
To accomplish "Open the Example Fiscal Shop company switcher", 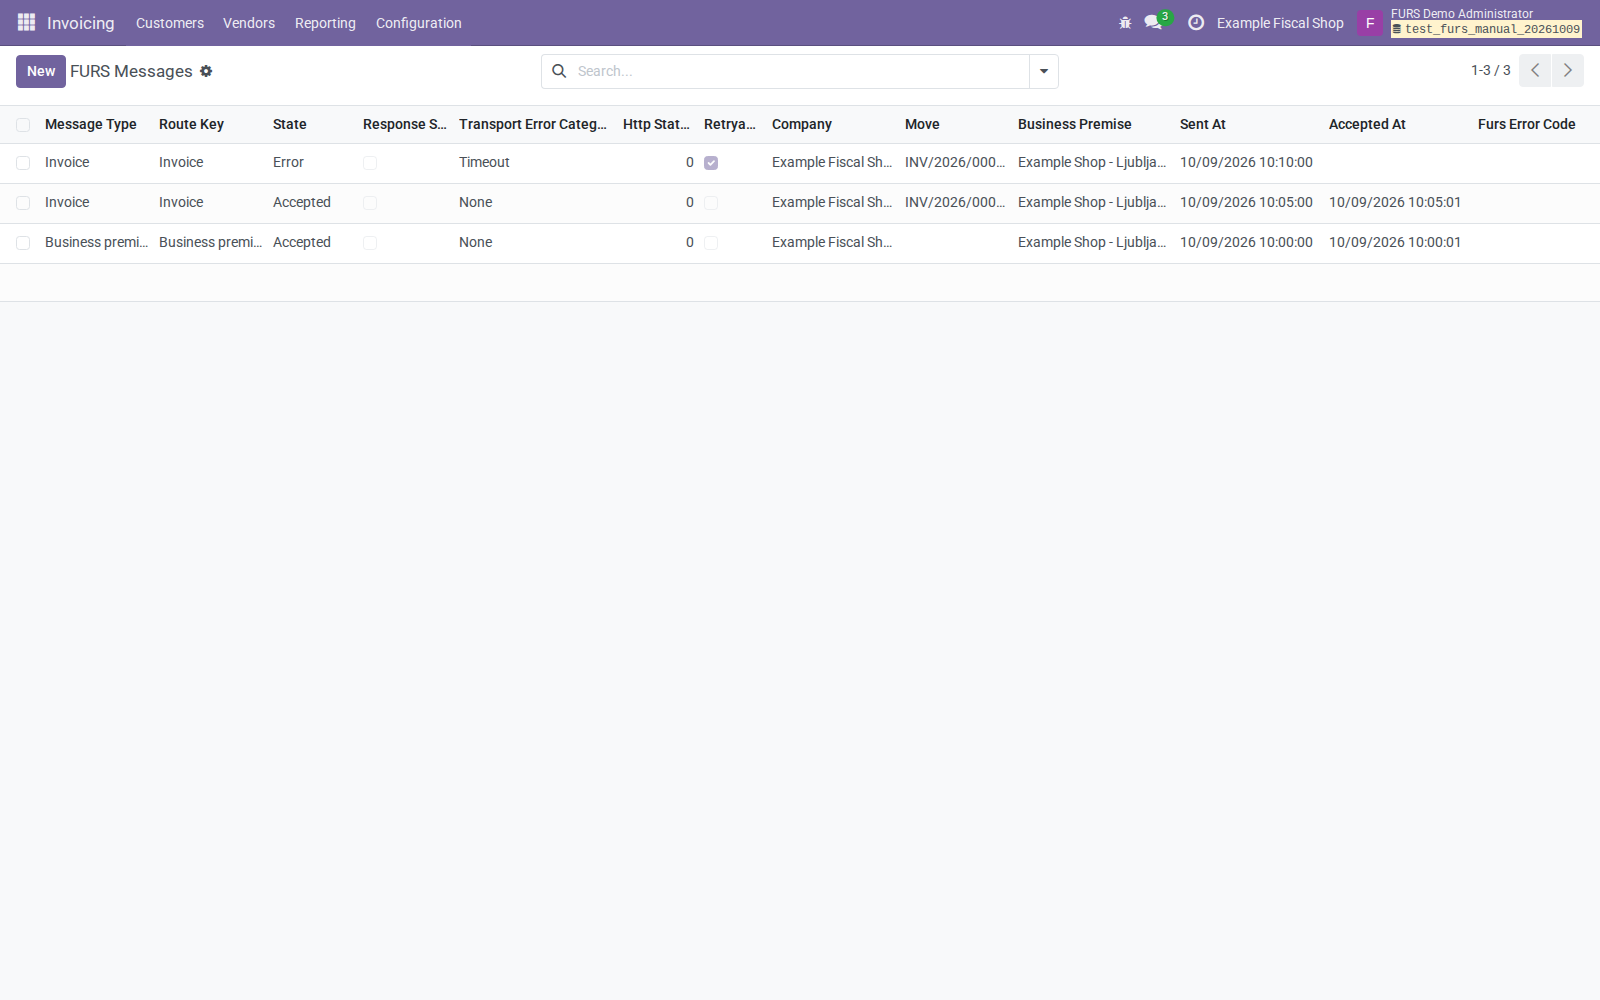I will coord(1280,23).
